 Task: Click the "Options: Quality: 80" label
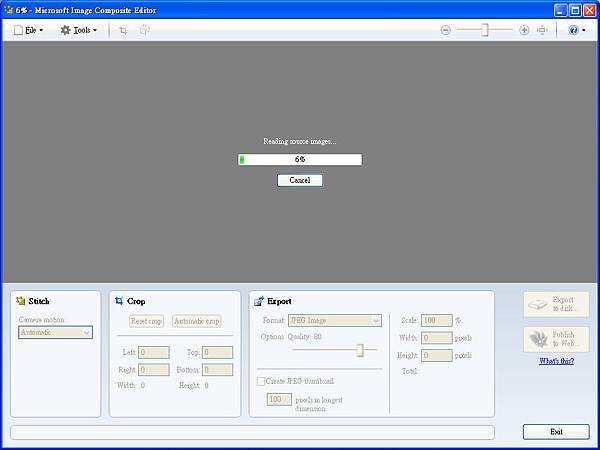tap(291, 337)
